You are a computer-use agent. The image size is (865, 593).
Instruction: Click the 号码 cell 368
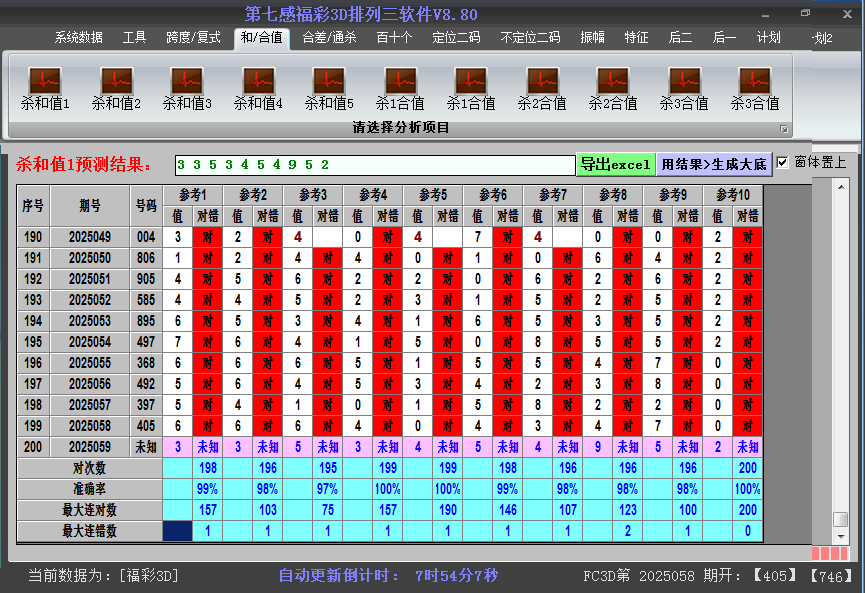point(146,363)
